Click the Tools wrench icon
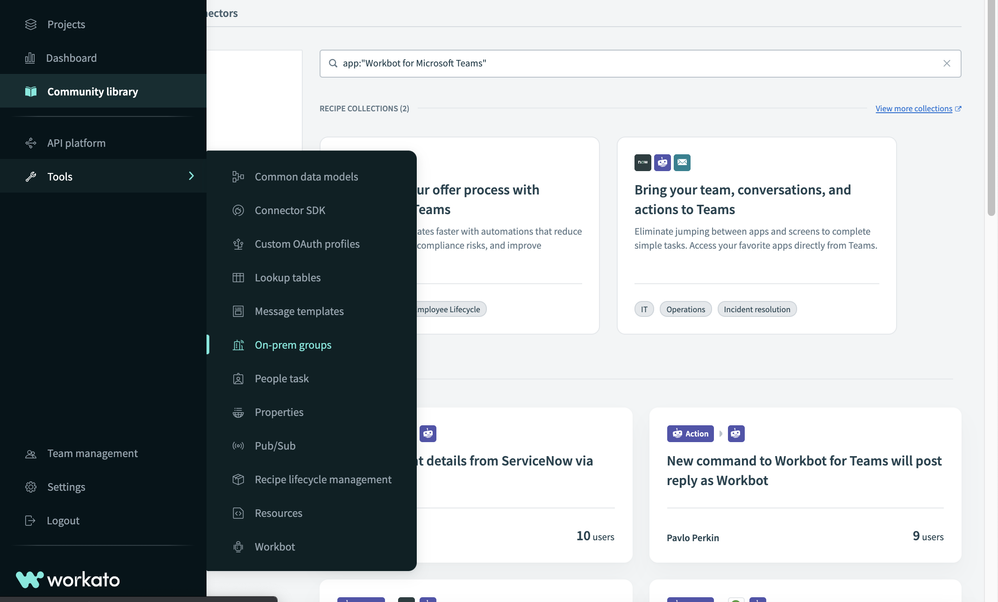The image size is (998, 602). [x=31, y=177]
